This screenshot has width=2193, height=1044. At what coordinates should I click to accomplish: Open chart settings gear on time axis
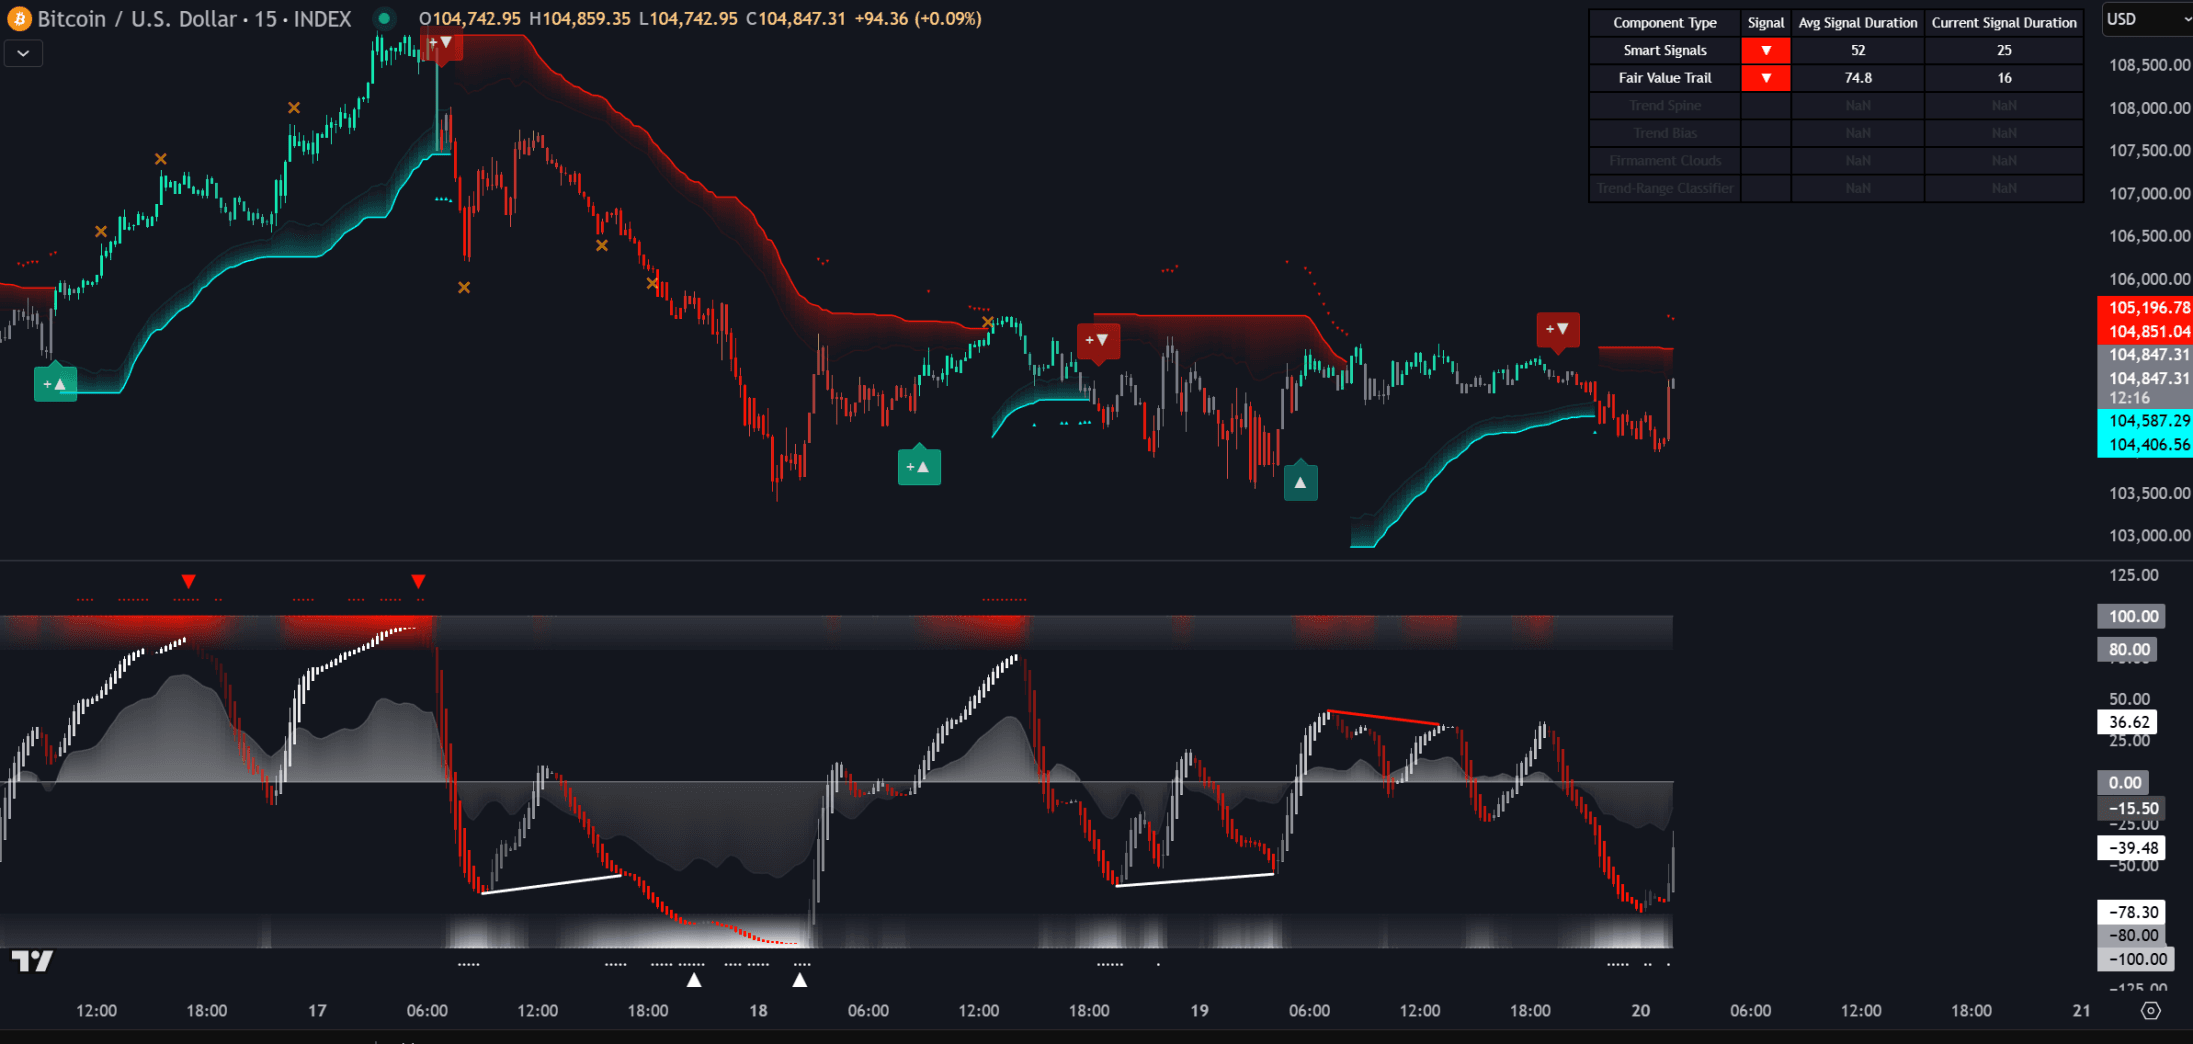pos(2150,1011)
